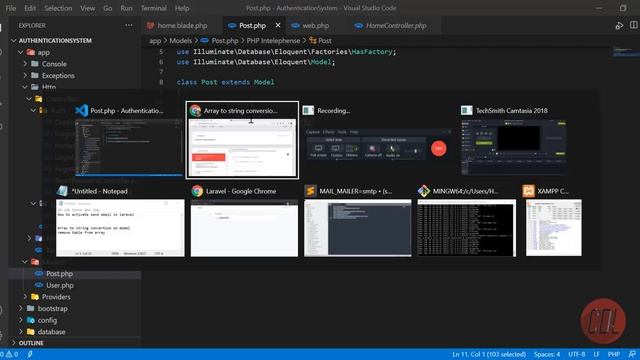Open the Edit menu
This screenshot has width=640, height=360.
click(30, 8)
